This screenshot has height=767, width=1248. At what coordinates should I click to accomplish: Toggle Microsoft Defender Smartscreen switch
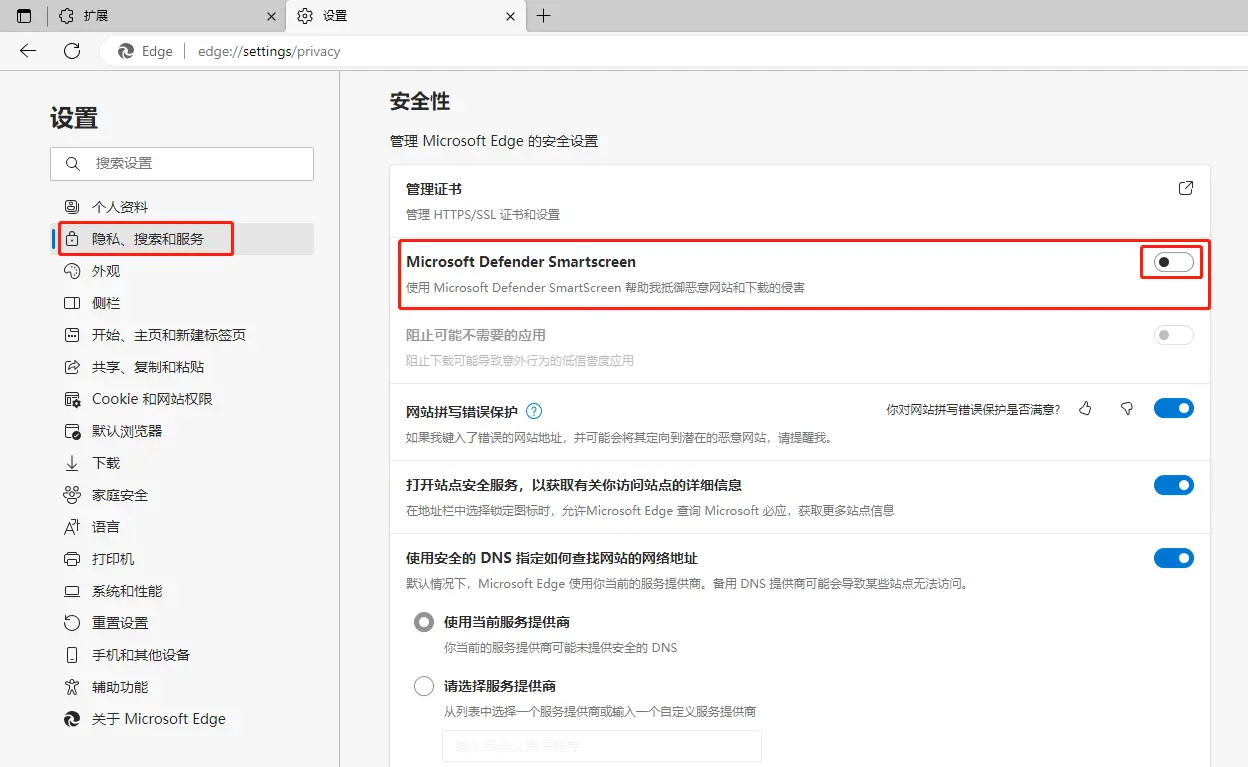click(1174, 262)
